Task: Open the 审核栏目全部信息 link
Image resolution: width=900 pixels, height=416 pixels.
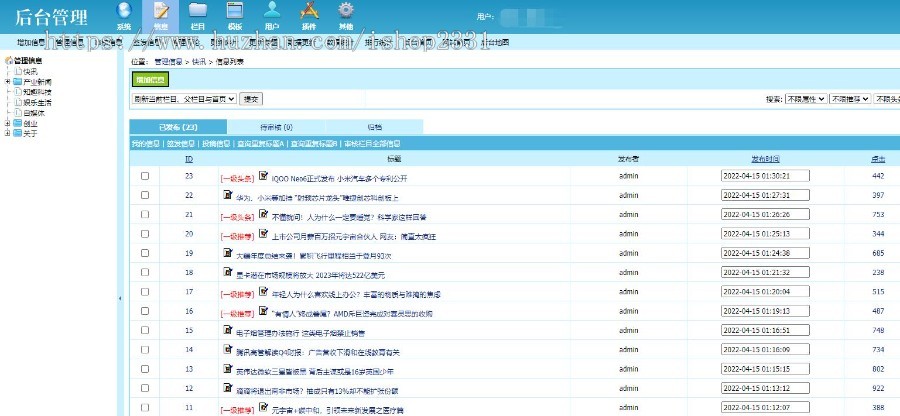Action: [x=372, y=144]
